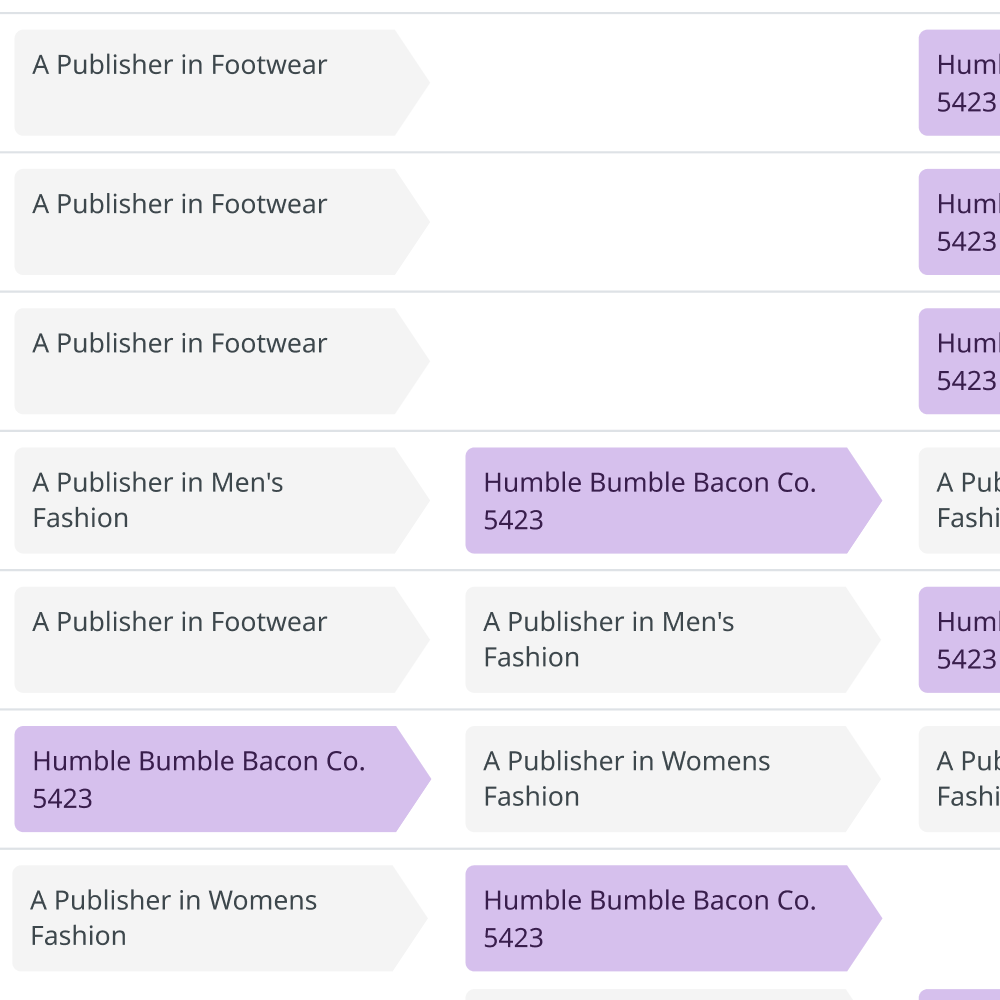Click the cut-off purple Humble step in top row
Image resolution: width=1000 pixels, height=1000 pixels.
(x=960, y=83)
